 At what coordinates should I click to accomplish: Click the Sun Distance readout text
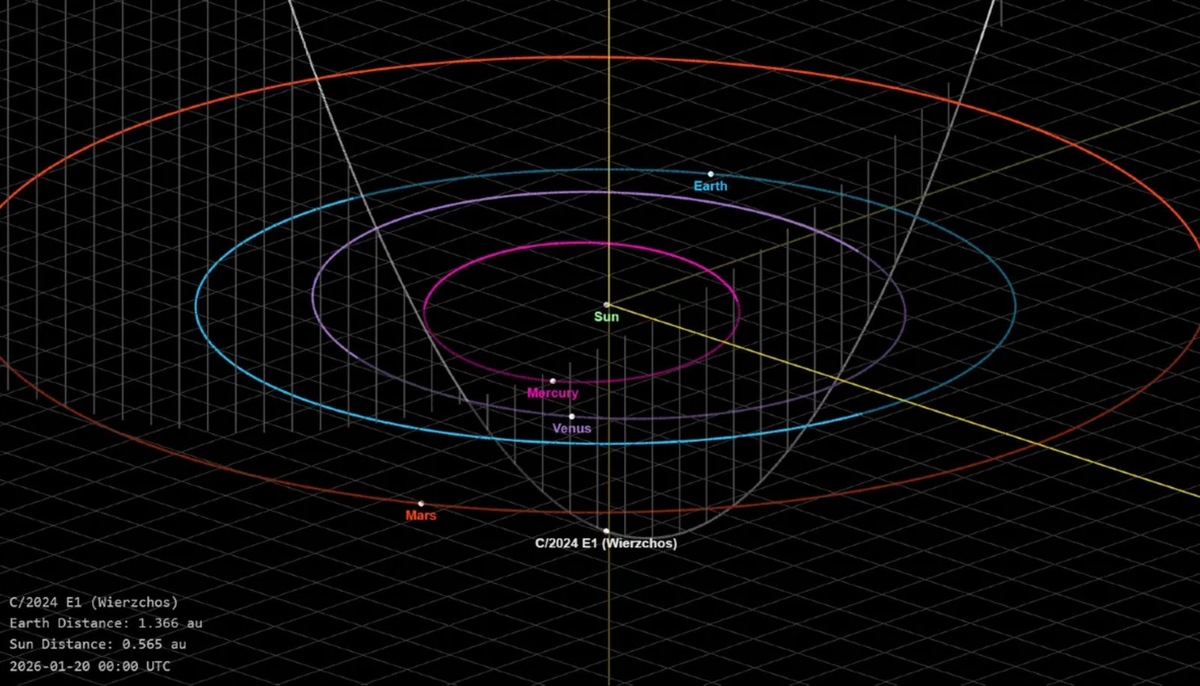(100, 644)
